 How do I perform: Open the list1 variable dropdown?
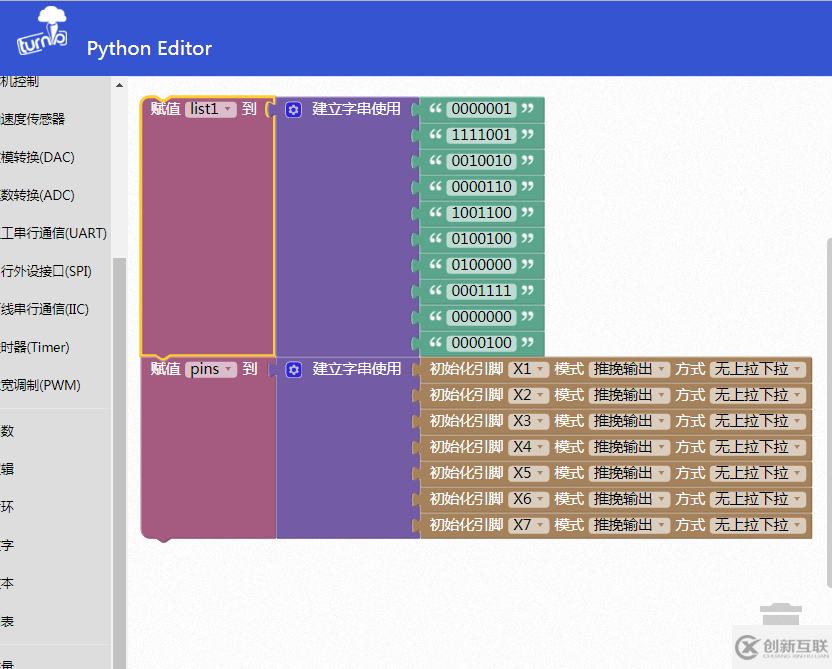click(211, 109)
